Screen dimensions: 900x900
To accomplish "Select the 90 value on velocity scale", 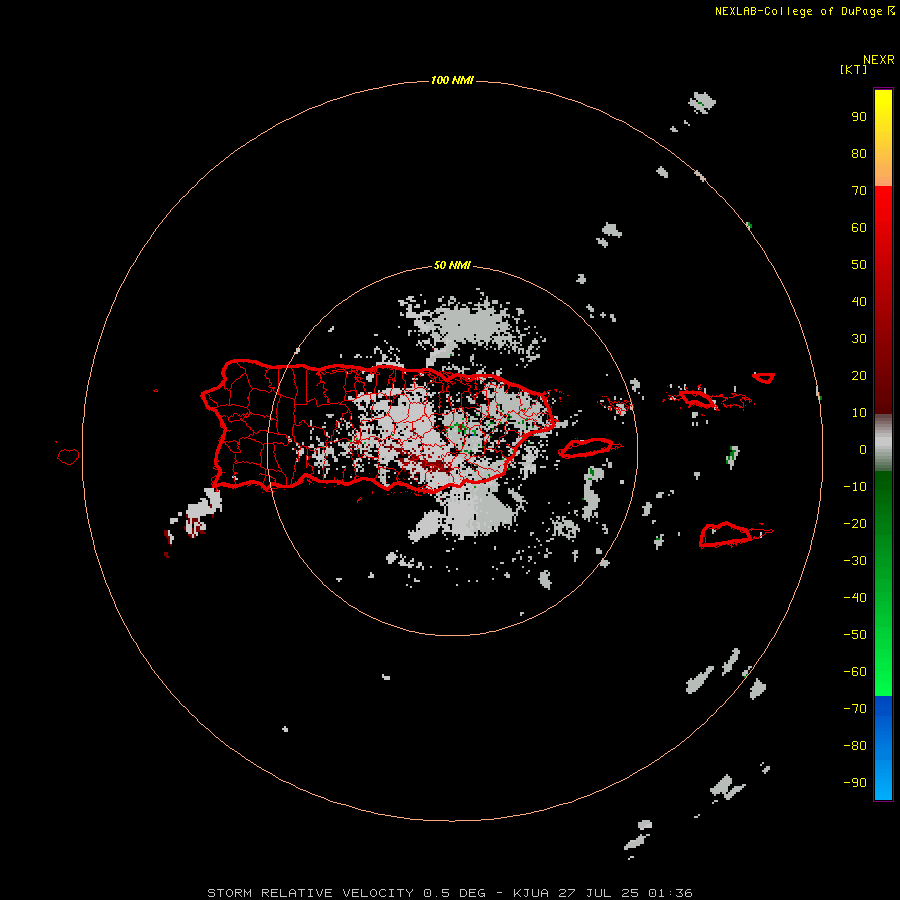I will 859,117.
